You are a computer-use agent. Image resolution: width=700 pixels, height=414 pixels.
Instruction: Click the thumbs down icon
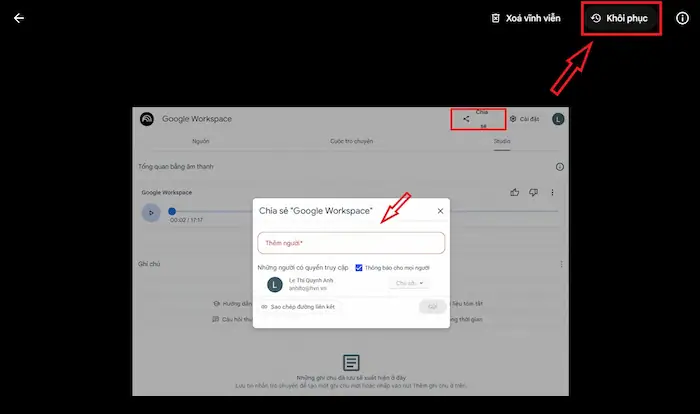pos(534,192)
